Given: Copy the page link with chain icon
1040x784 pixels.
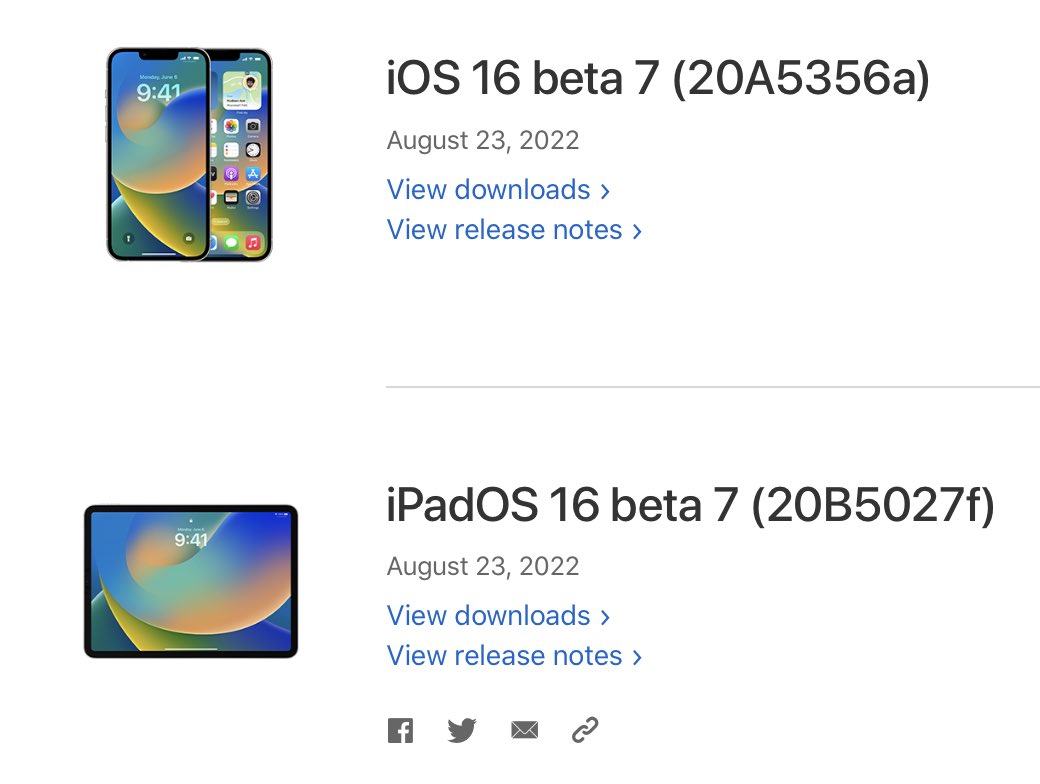Looking at the screenshot, I should pos(585,731).
